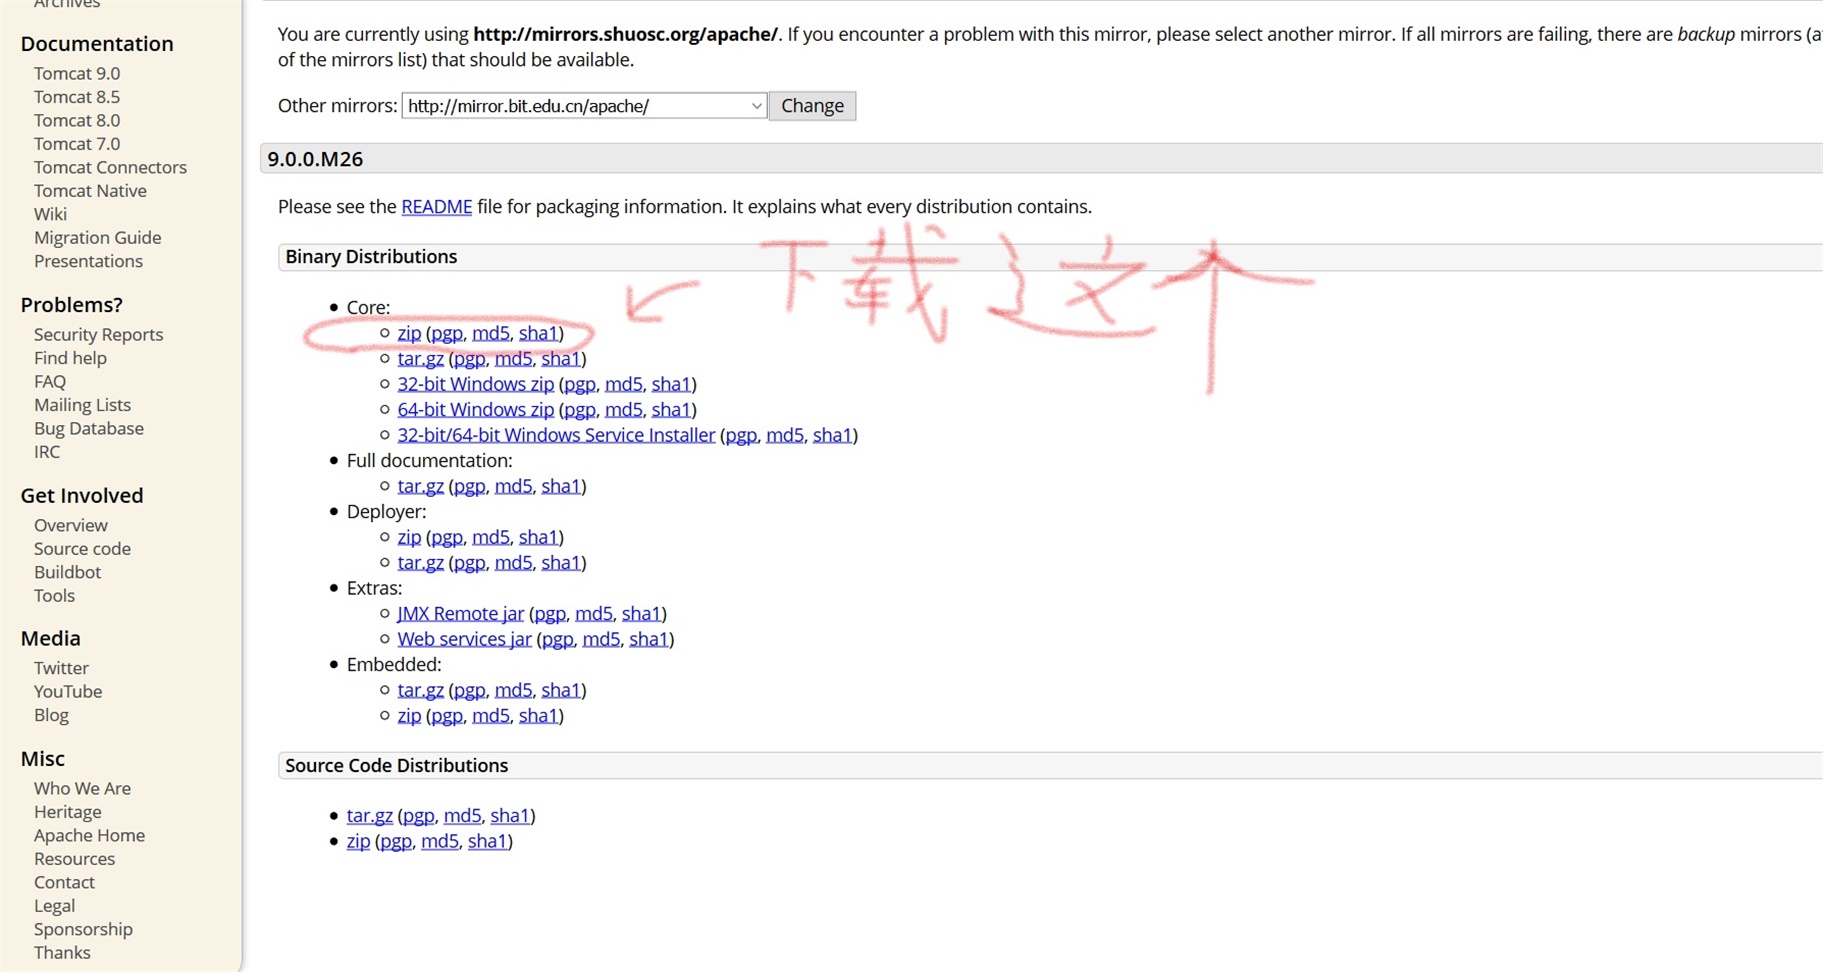Download the Deployer tar.gz
This screenshot has height=972, width=1823.
pos(420,563)
